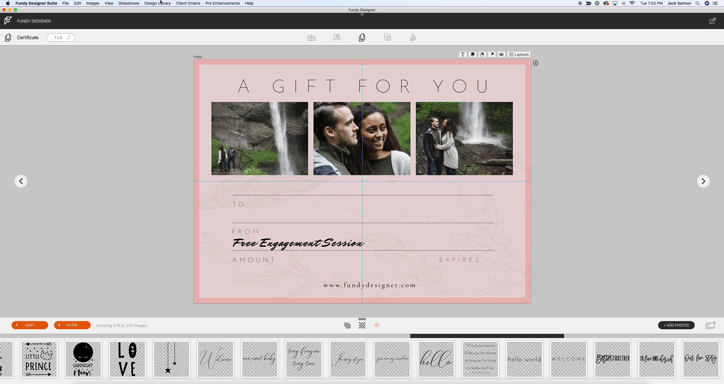Open the Images menu

[x=92, y=3]
